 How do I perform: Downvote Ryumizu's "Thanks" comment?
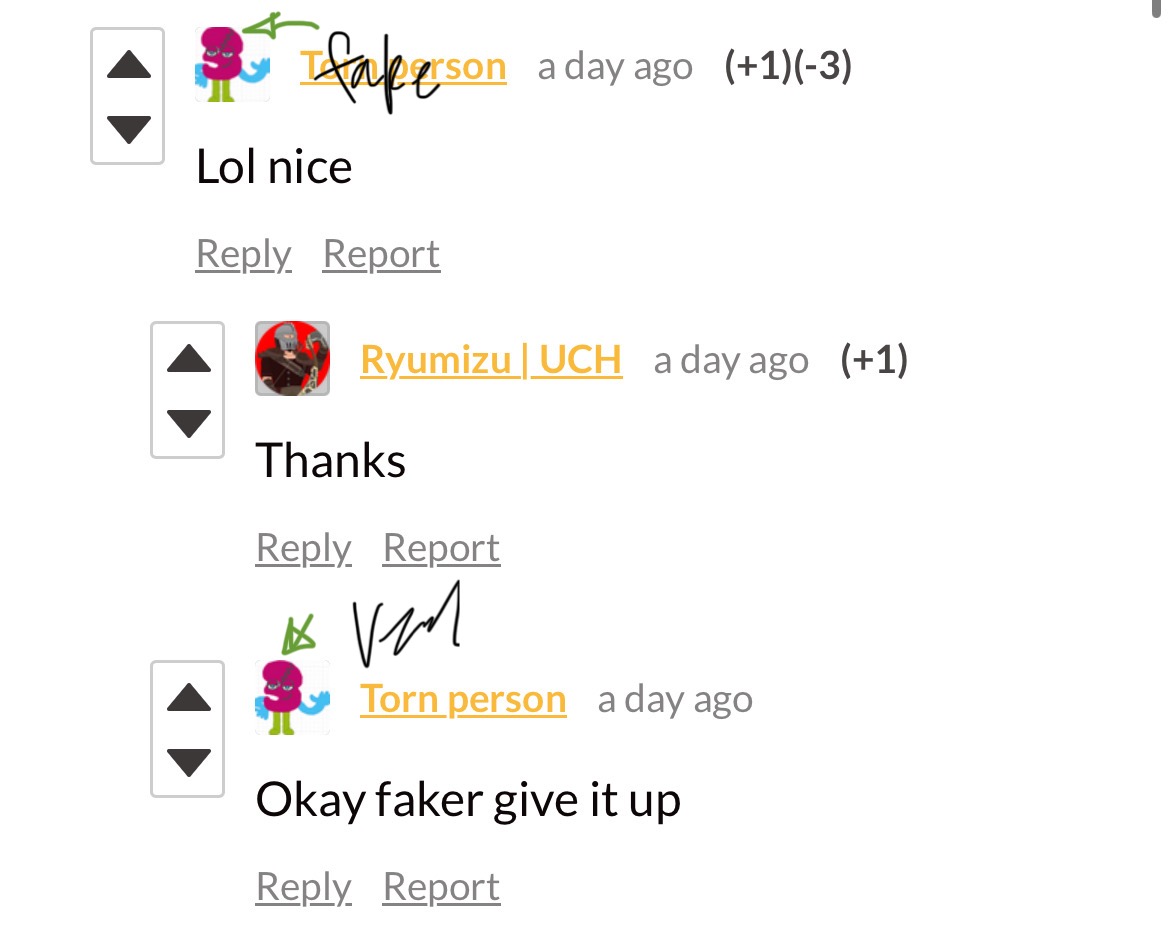click(x=189, y=423)
